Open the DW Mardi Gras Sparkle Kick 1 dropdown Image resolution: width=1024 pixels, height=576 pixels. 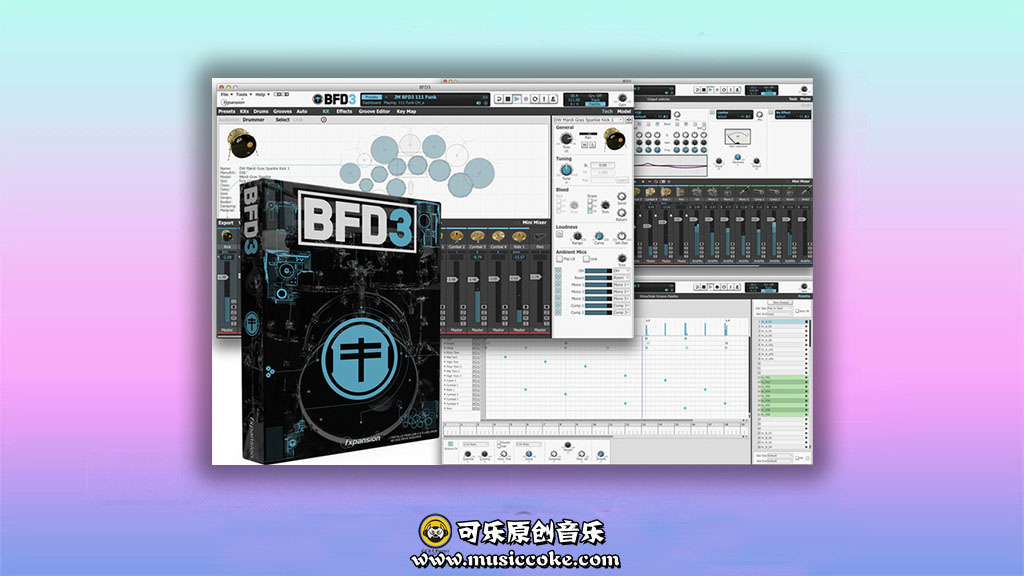(590, 120)
